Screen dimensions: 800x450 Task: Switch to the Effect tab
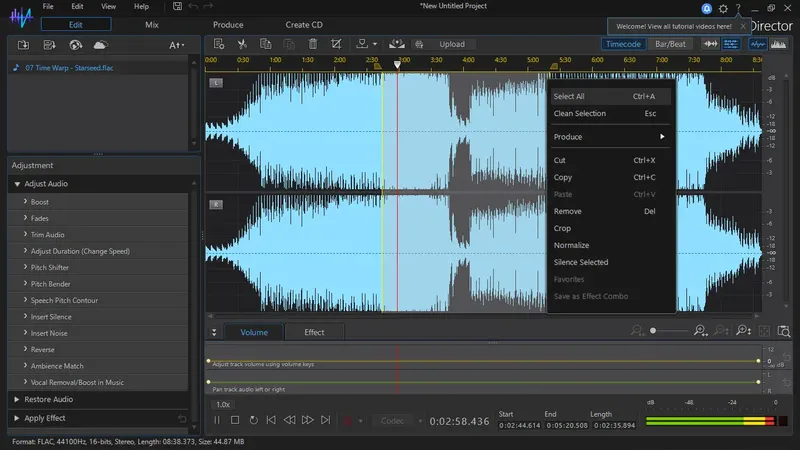coord(314,332)
